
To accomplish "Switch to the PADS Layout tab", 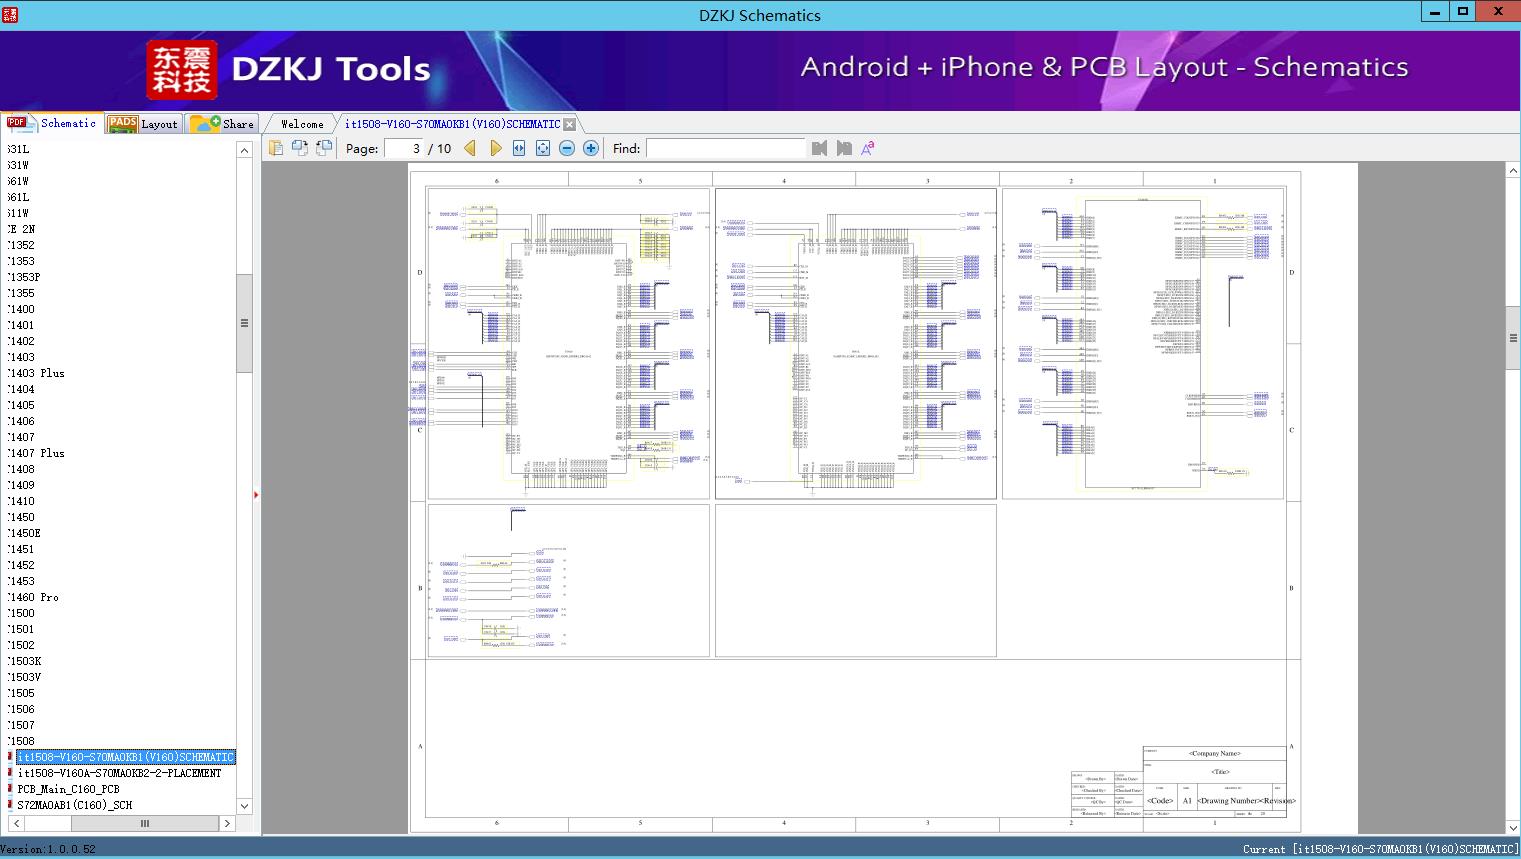I will coord(143,124).
